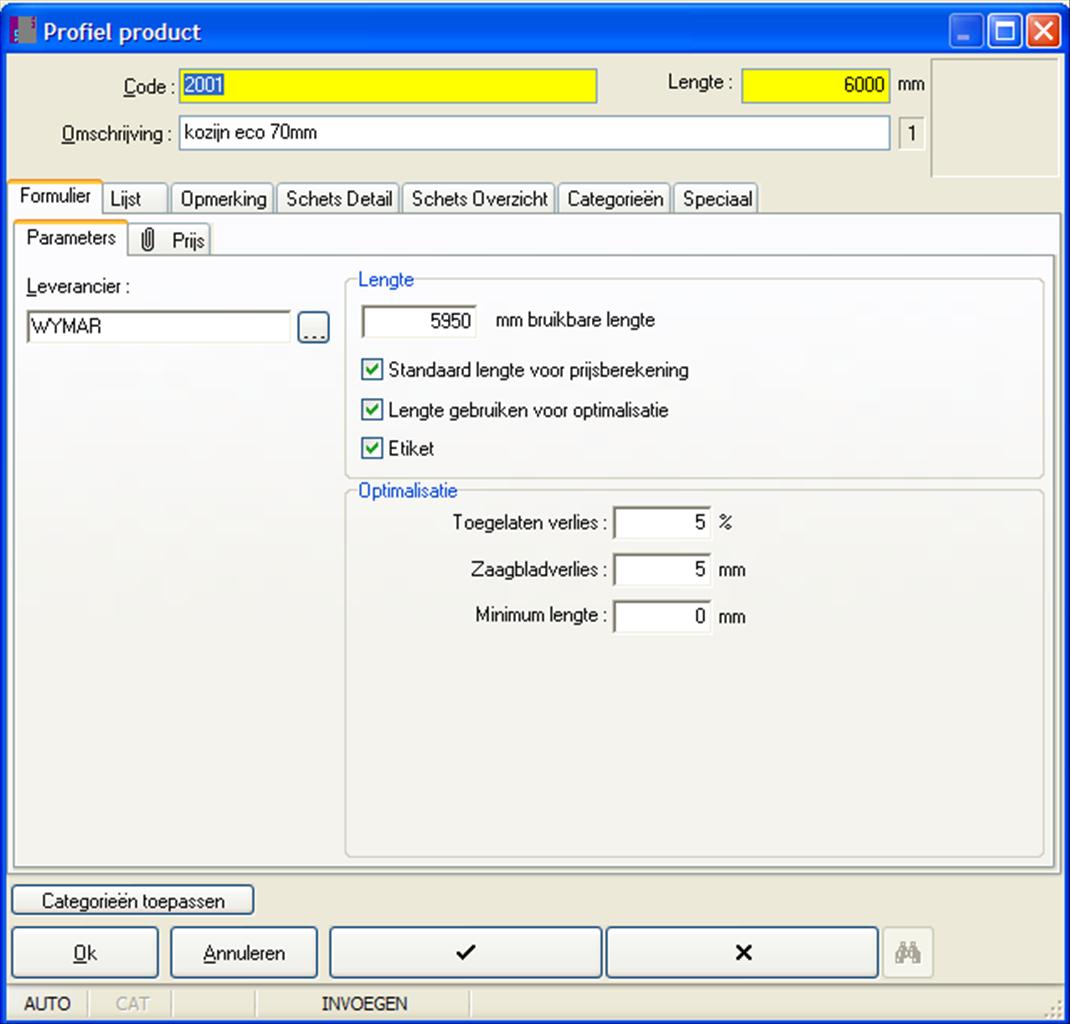Screen dimensions: 1070x1024
Task: Click AUTO in the status bar
Action: (47, 1004)
